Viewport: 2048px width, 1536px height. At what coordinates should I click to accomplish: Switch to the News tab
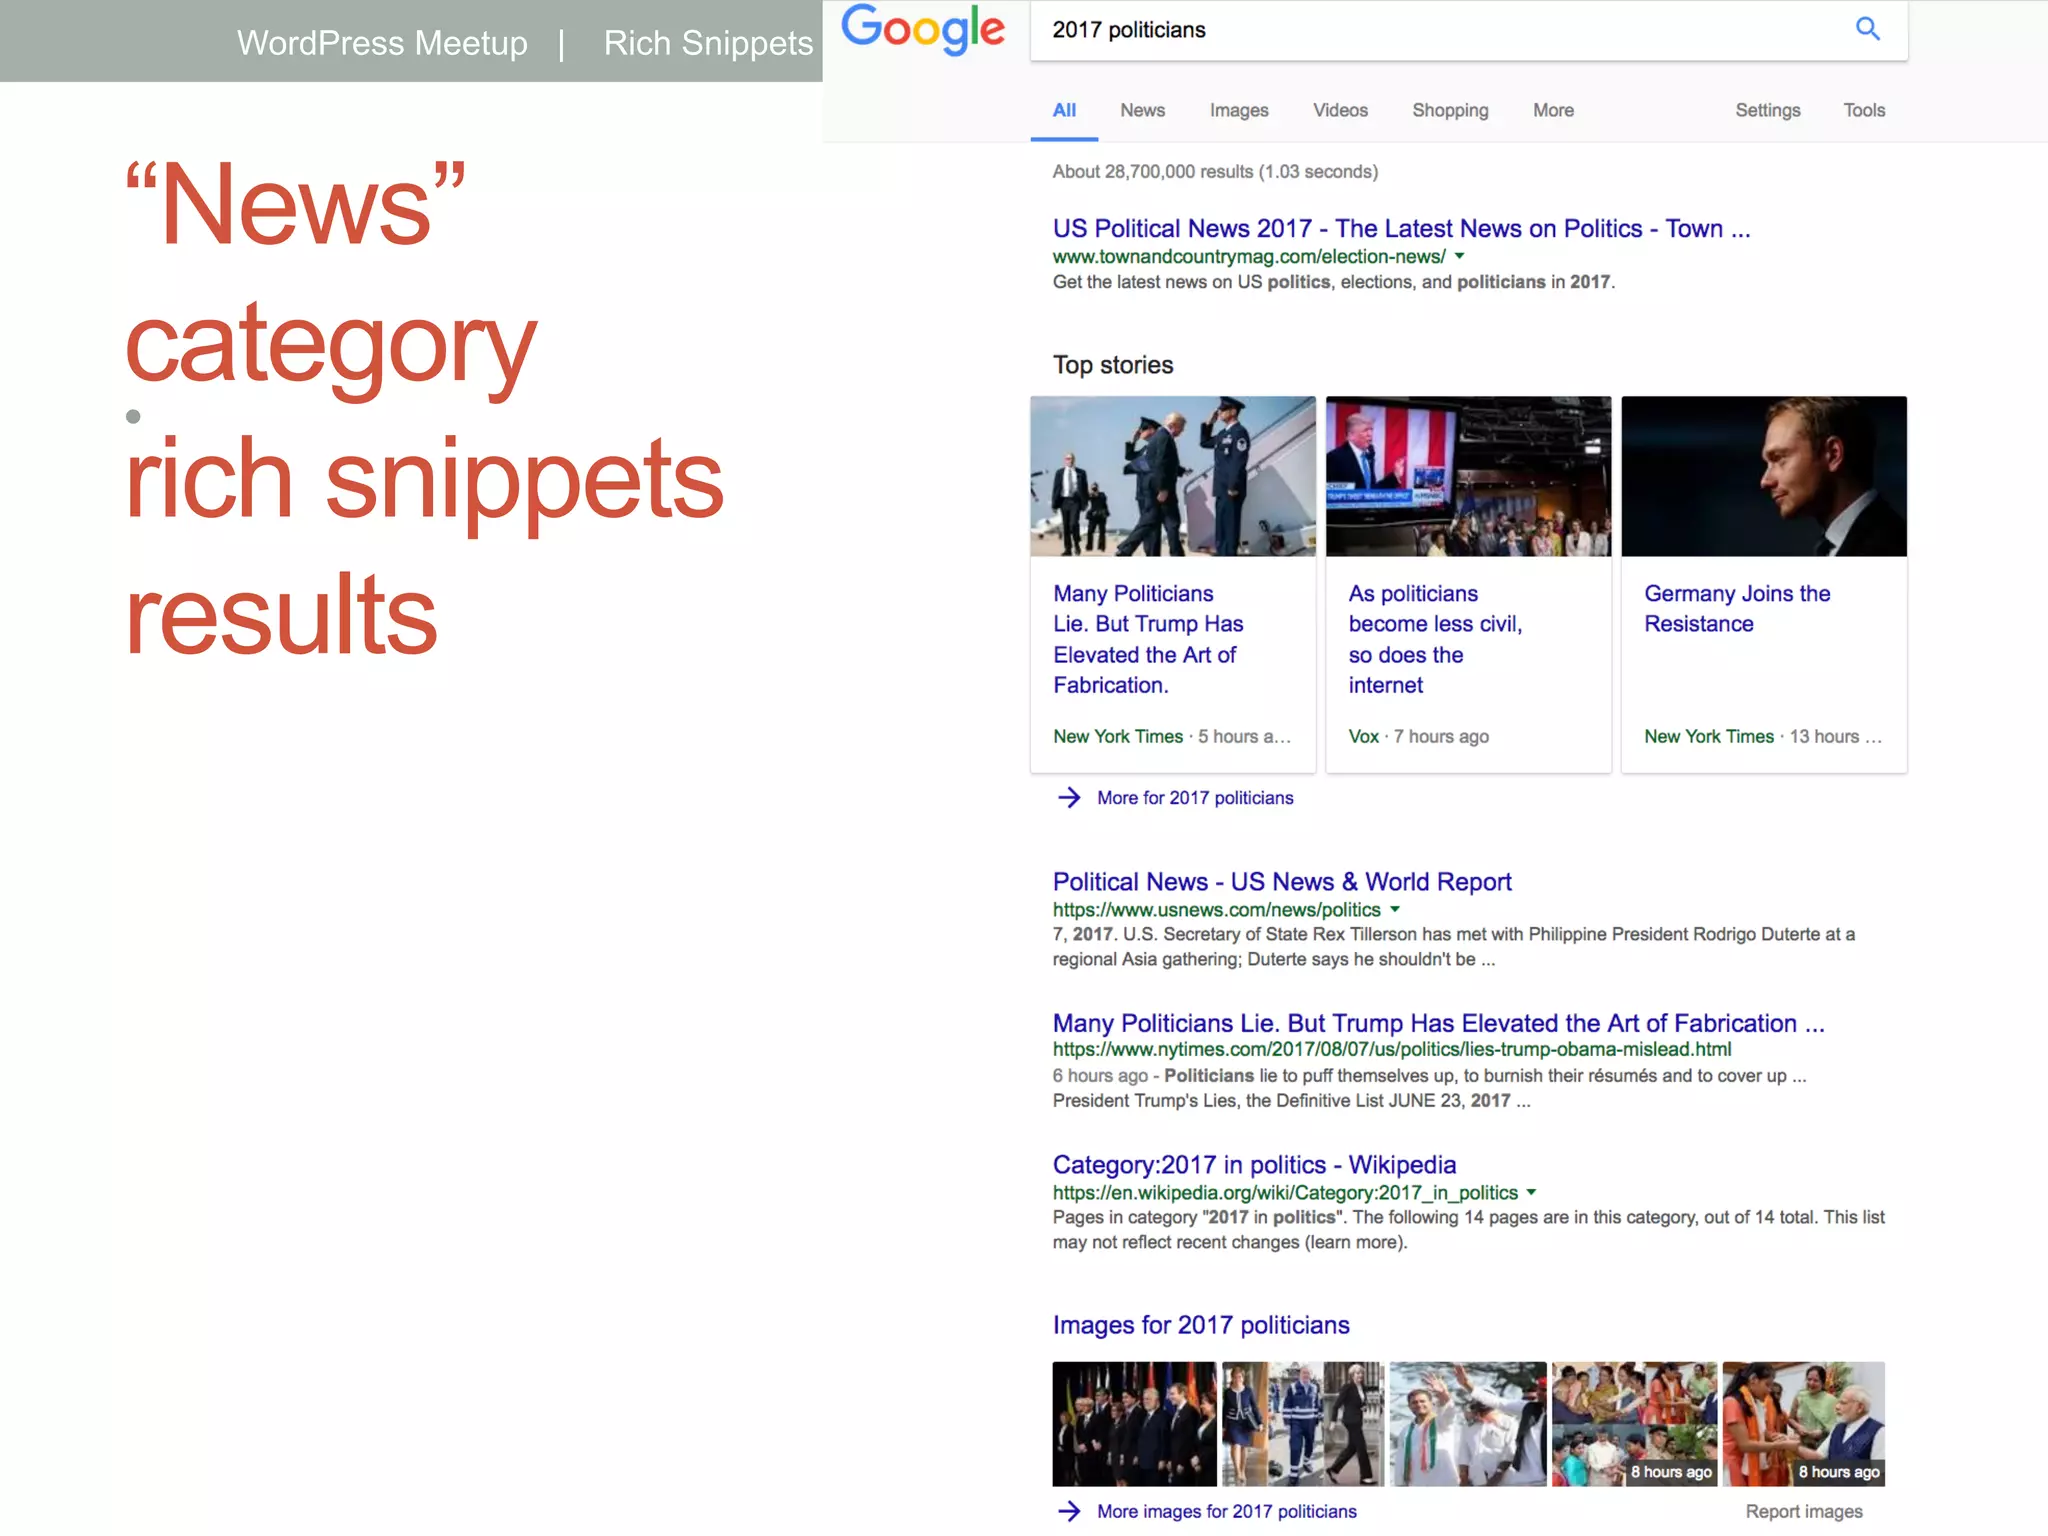tap(1142, 110)
